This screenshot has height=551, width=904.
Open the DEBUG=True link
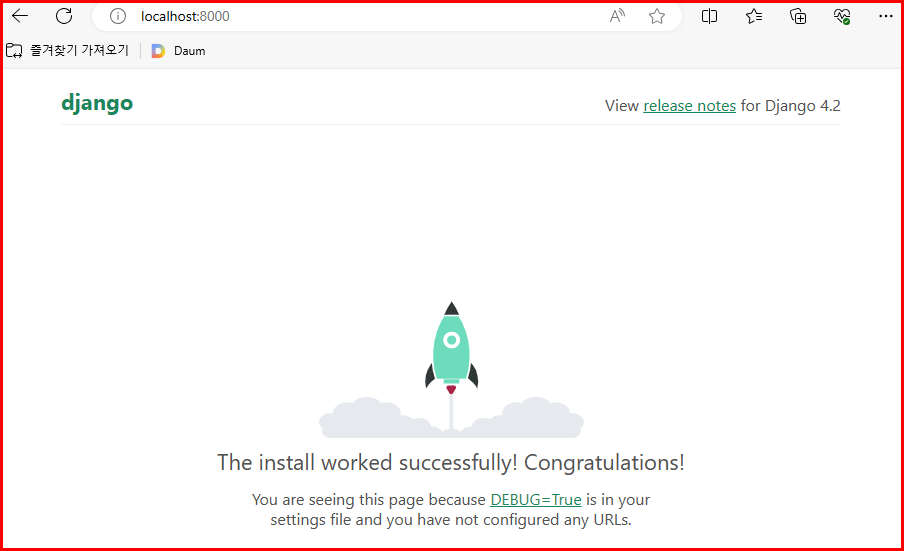click(x=536, y=500)
